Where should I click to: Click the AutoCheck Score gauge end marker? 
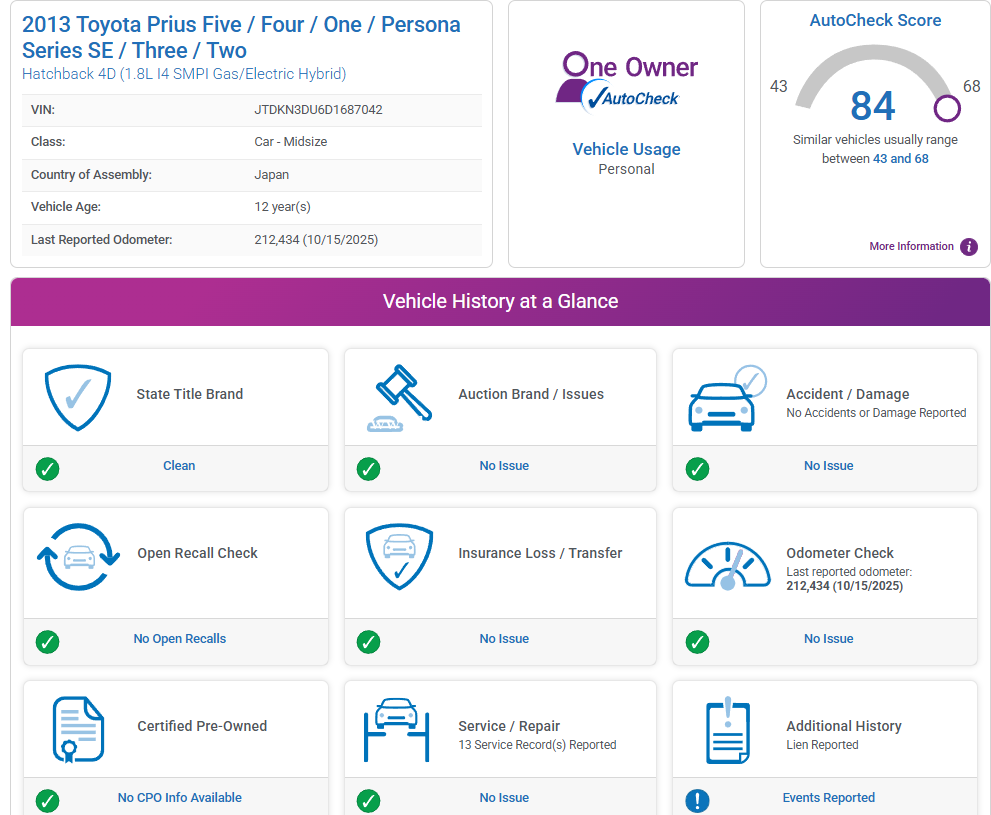tap(946, 108)
